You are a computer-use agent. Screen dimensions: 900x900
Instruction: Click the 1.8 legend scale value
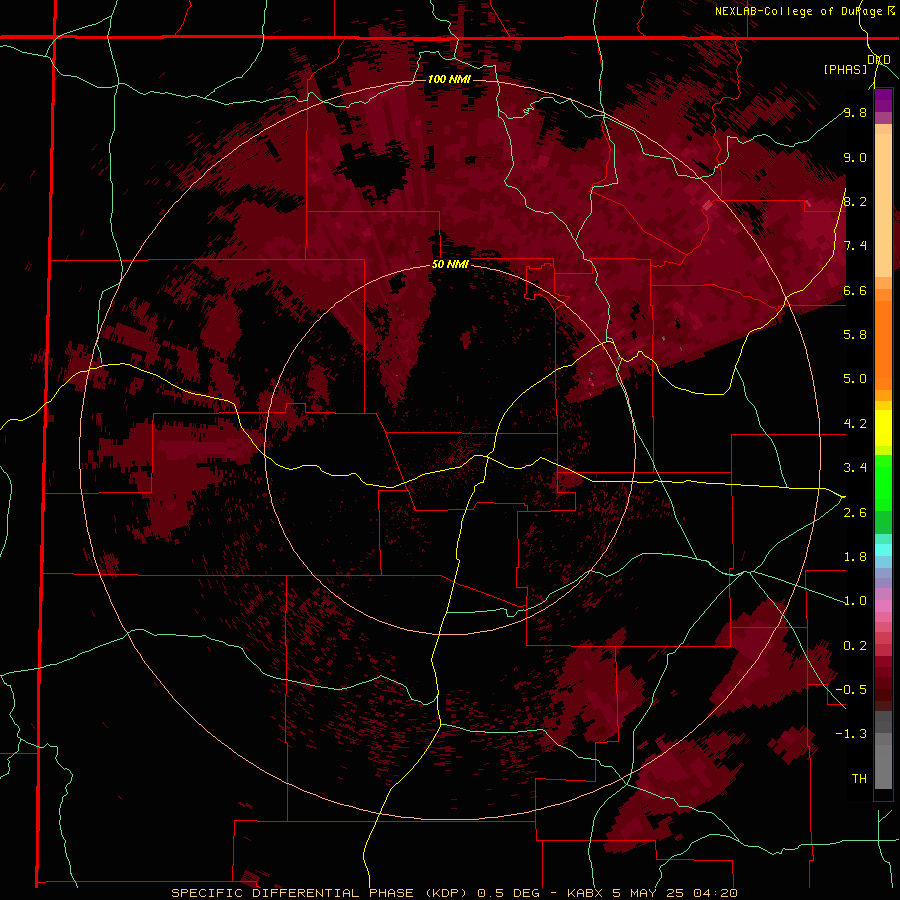pos(855,557)
